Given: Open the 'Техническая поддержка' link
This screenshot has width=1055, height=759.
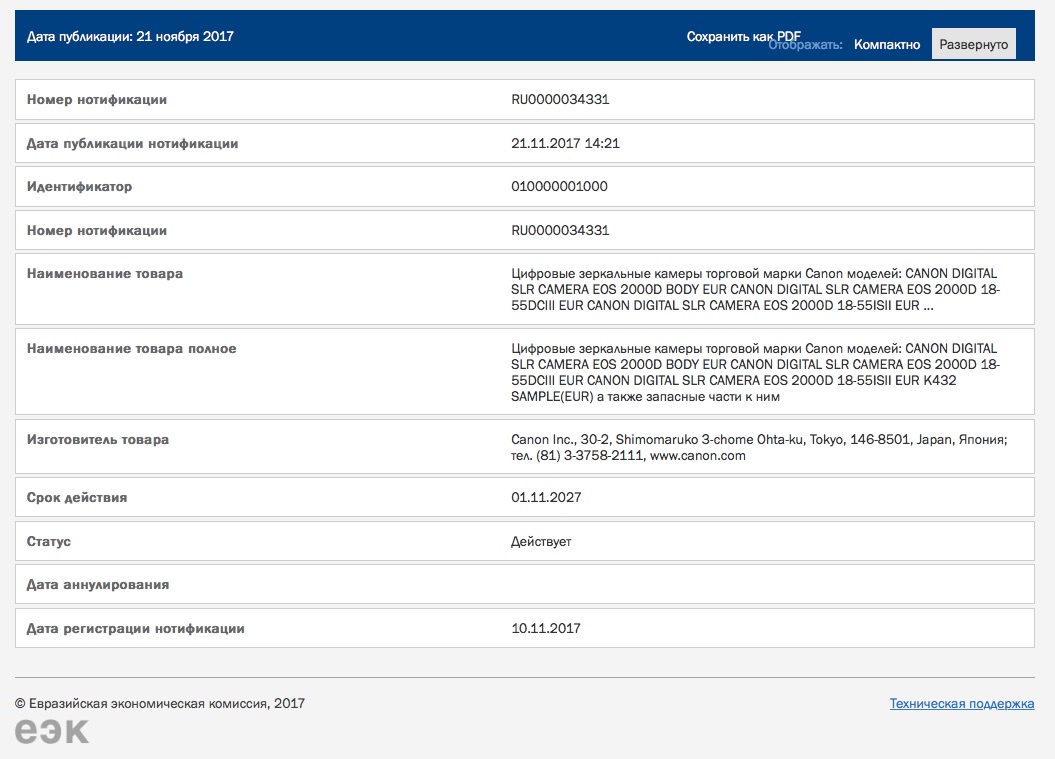Looking at the screenshot, I should pos(961,703).
